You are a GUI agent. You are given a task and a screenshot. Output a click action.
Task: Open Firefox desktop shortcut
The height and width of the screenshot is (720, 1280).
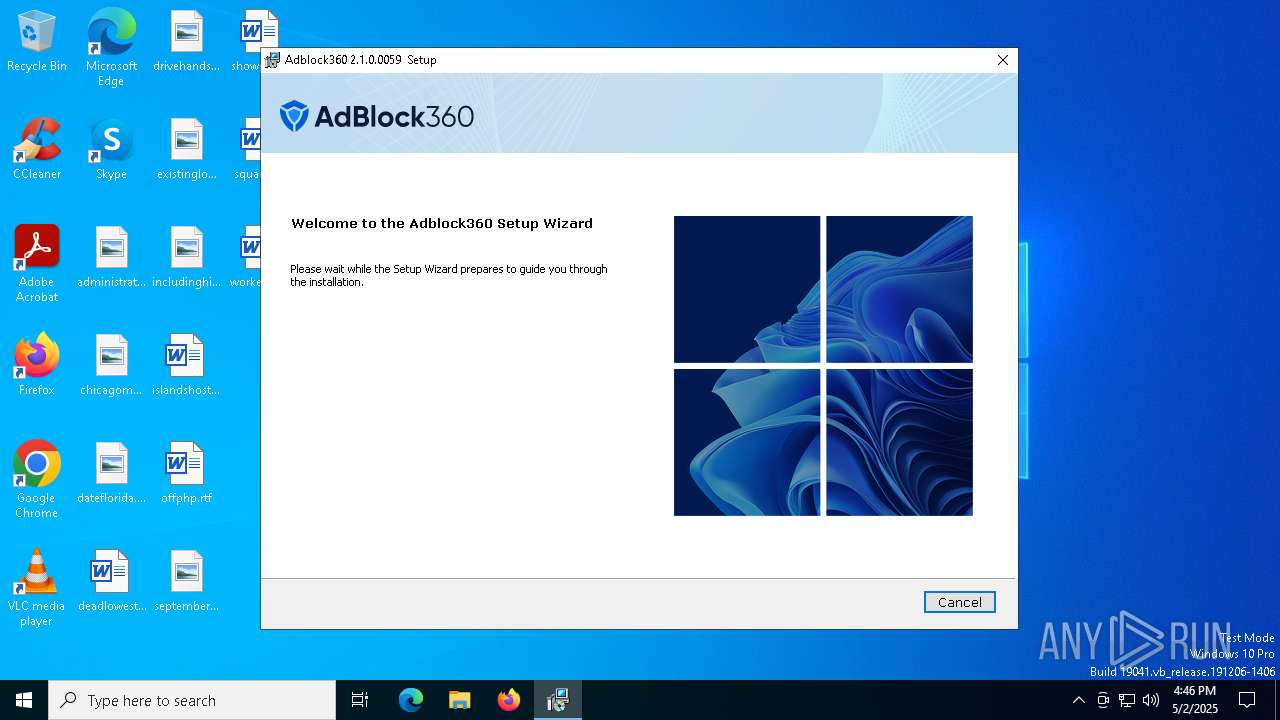coord(37,365)
